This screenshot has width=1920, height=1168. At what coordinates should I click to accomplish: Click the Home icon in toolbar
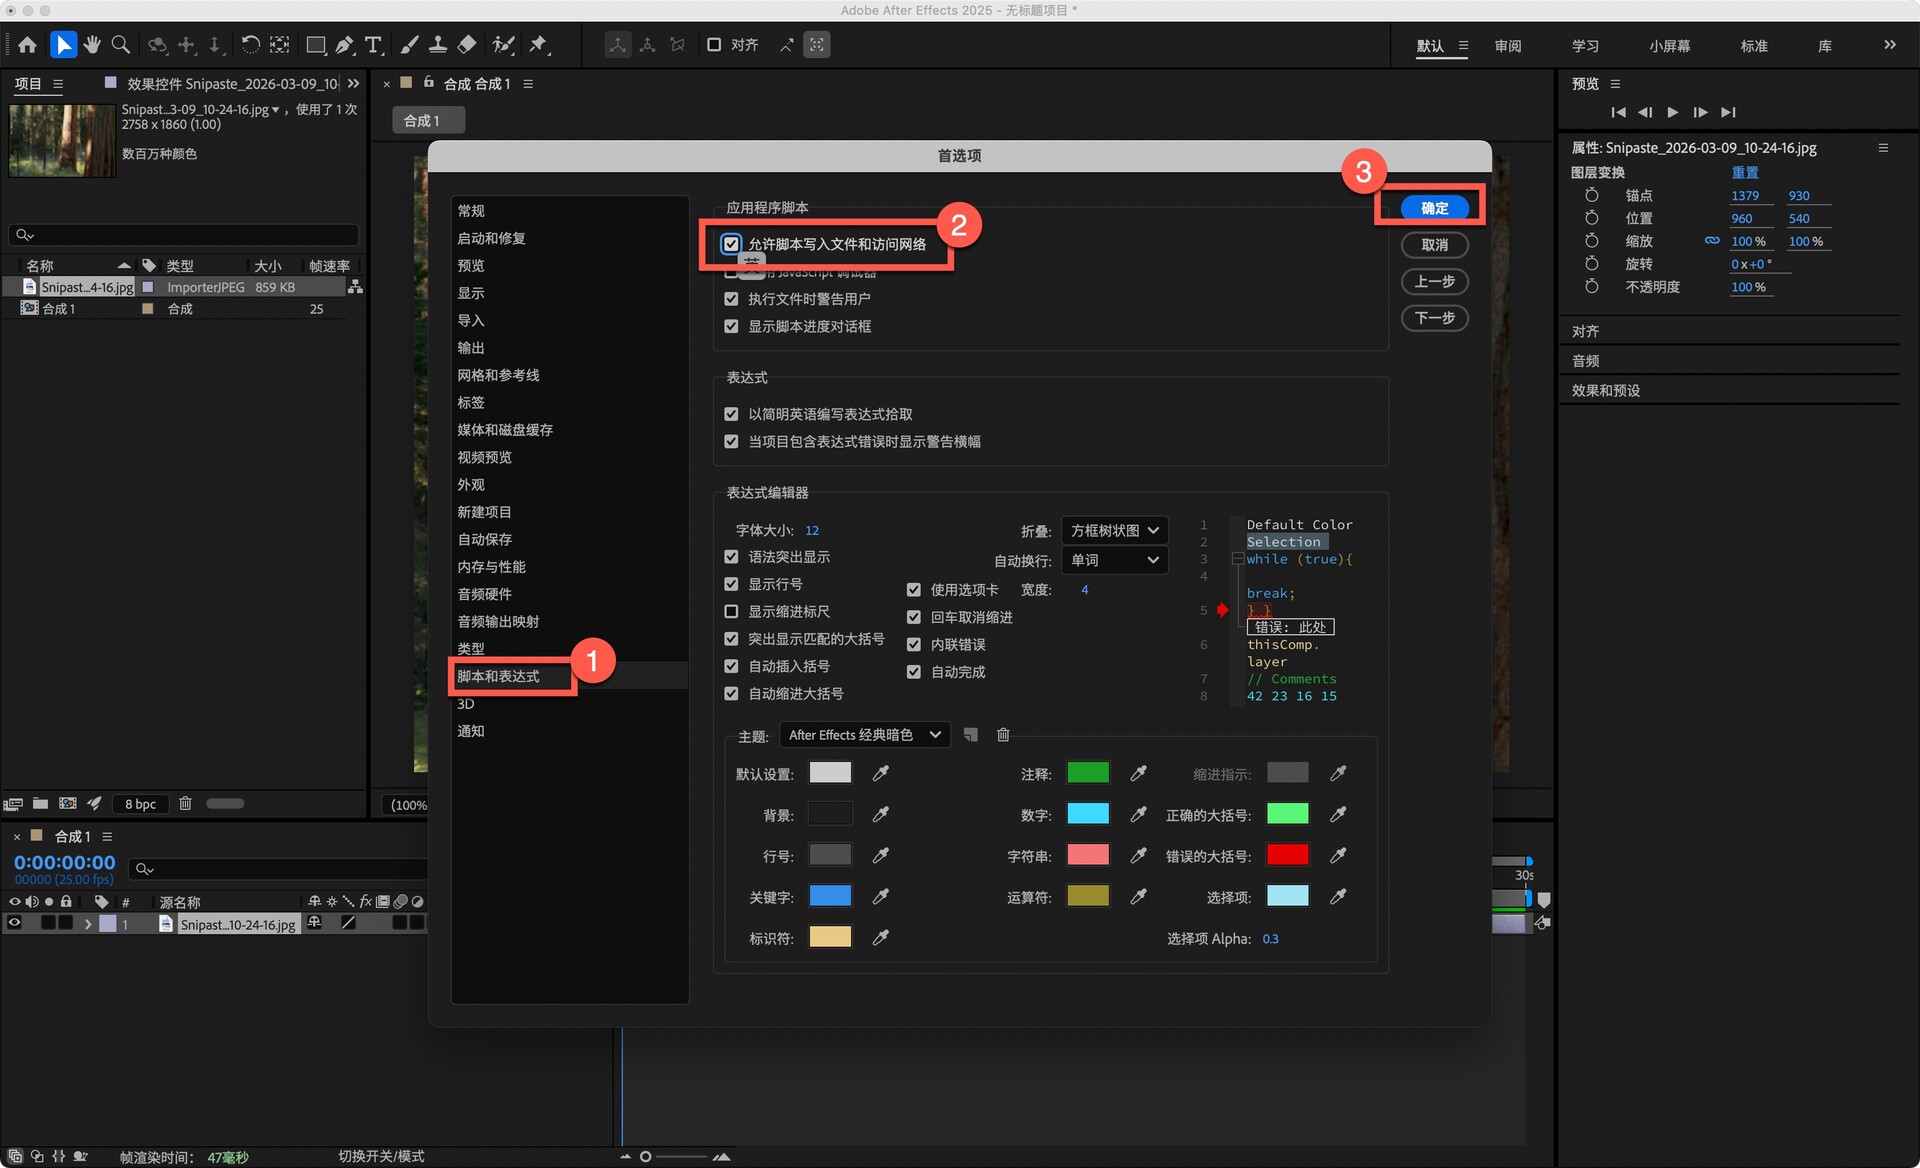(x=27, y=44)
